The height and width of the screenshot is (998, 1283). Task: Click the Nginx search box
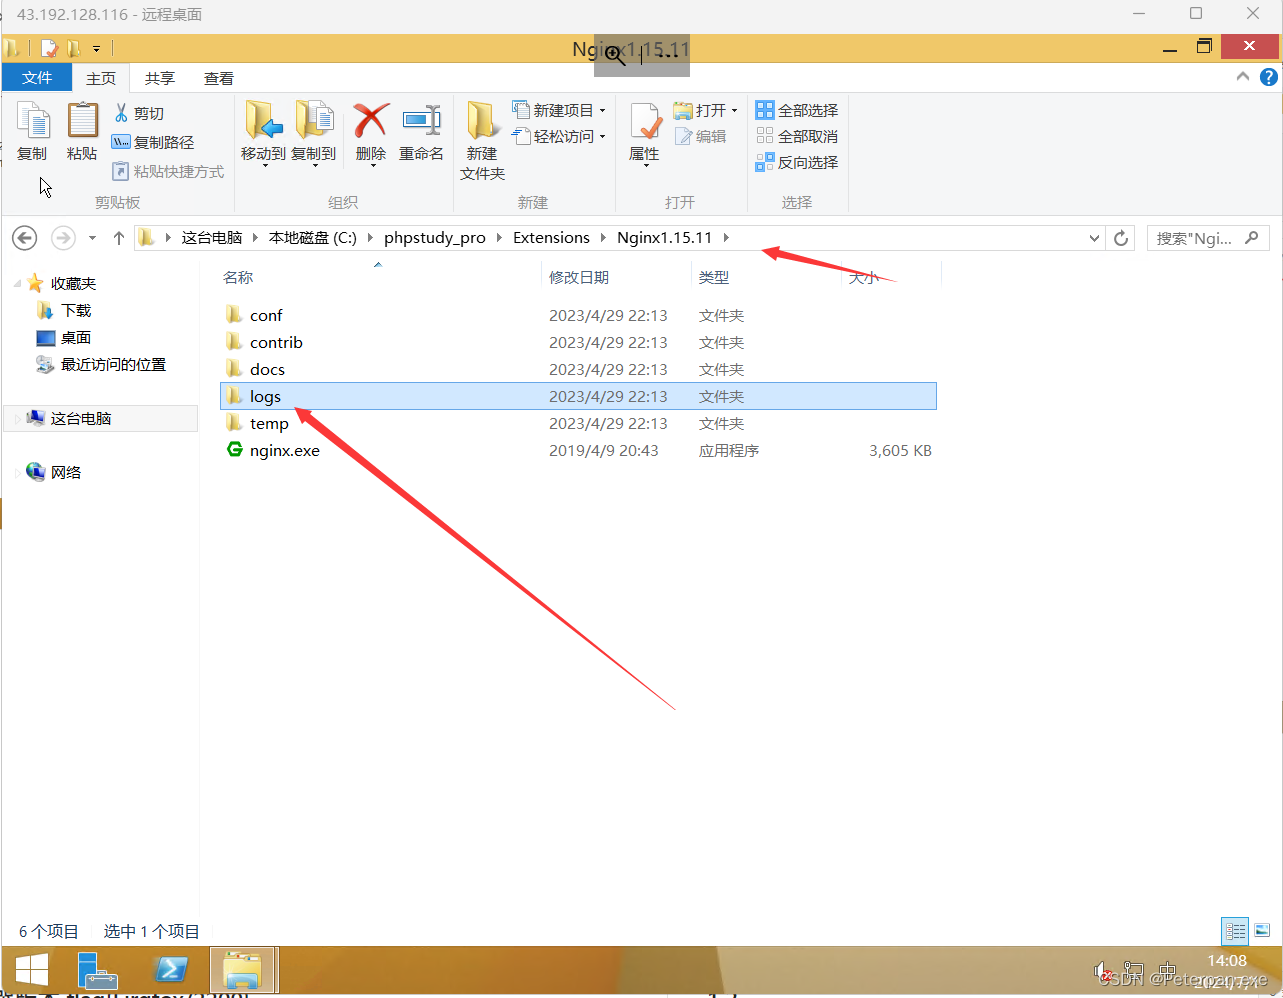point(1208,238)
